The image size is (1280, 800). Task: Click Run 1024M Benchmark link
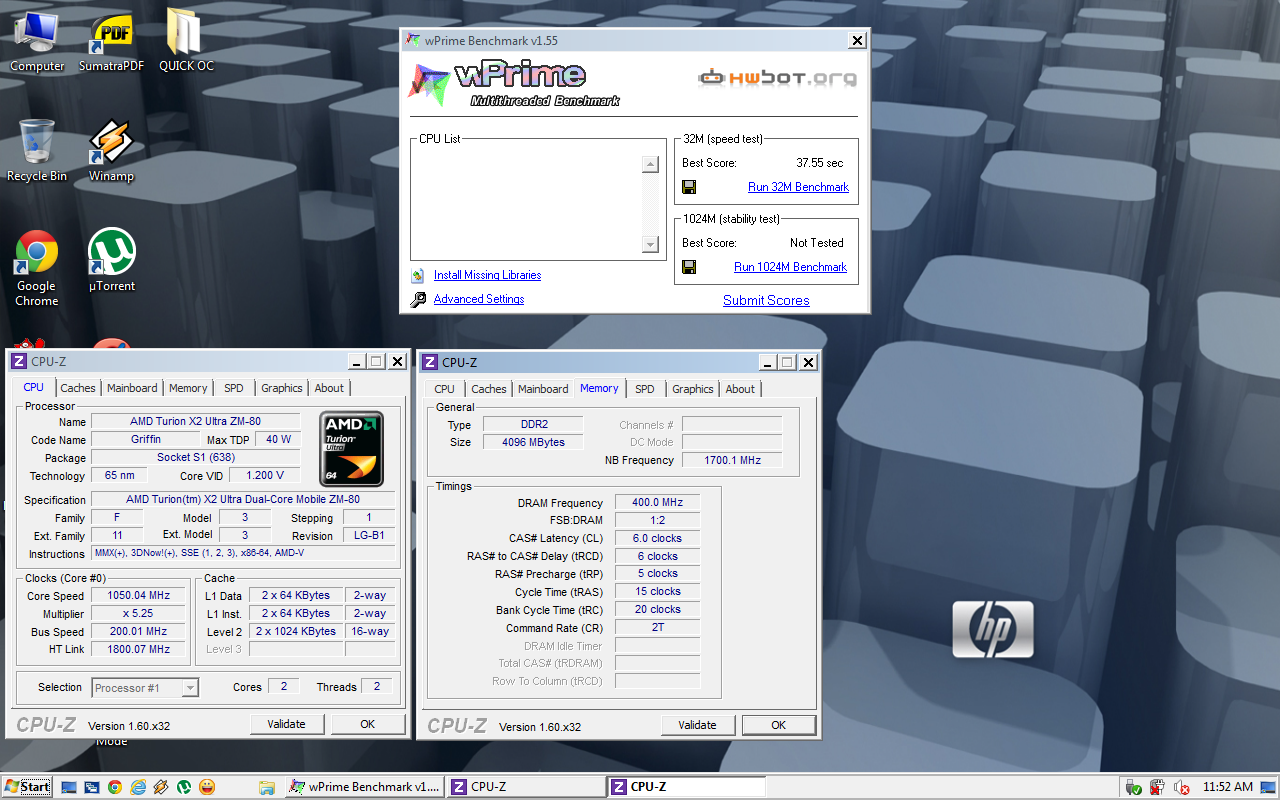pos(790,267)
